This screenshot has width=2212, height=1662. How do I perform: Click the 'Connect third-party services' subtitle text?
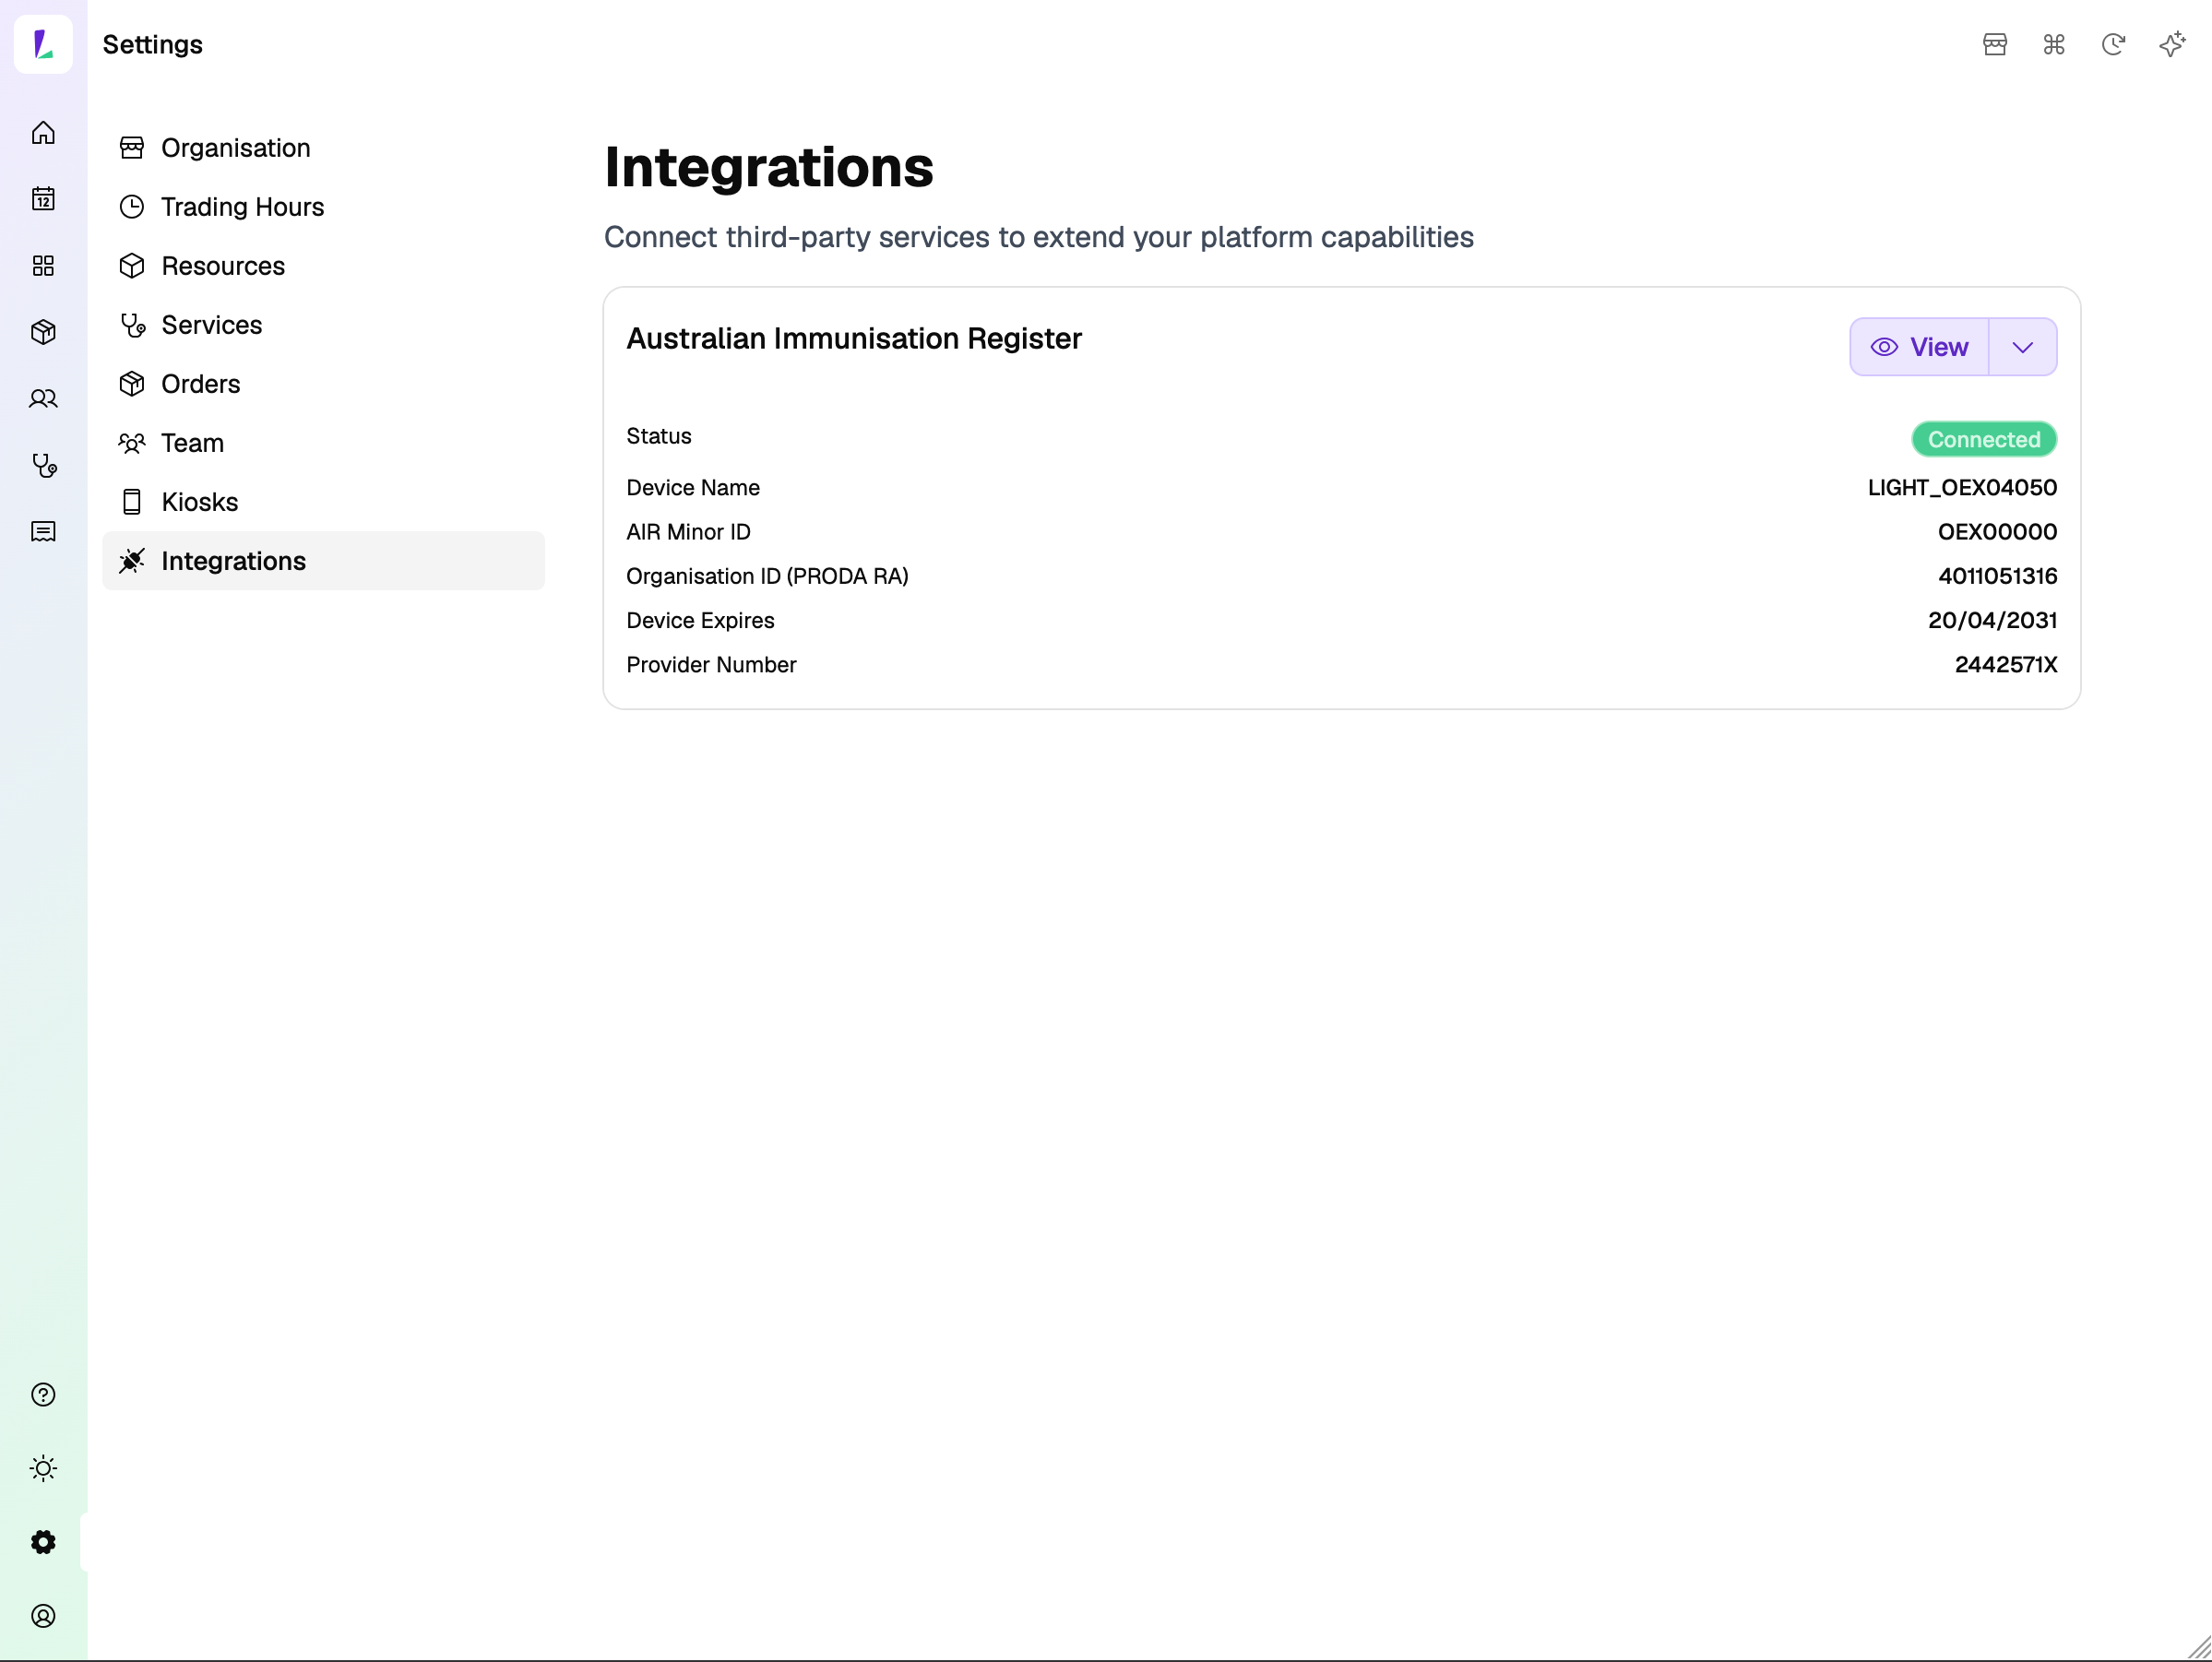coord(1039,237)
